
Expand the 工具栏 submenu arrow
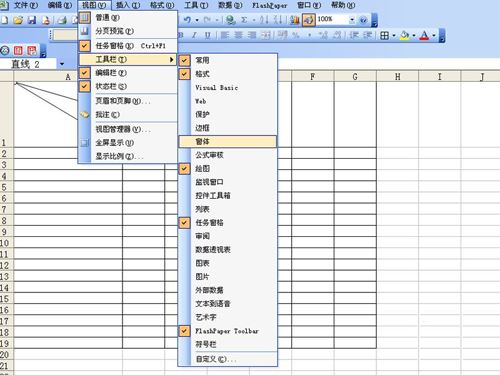[171, 59]
